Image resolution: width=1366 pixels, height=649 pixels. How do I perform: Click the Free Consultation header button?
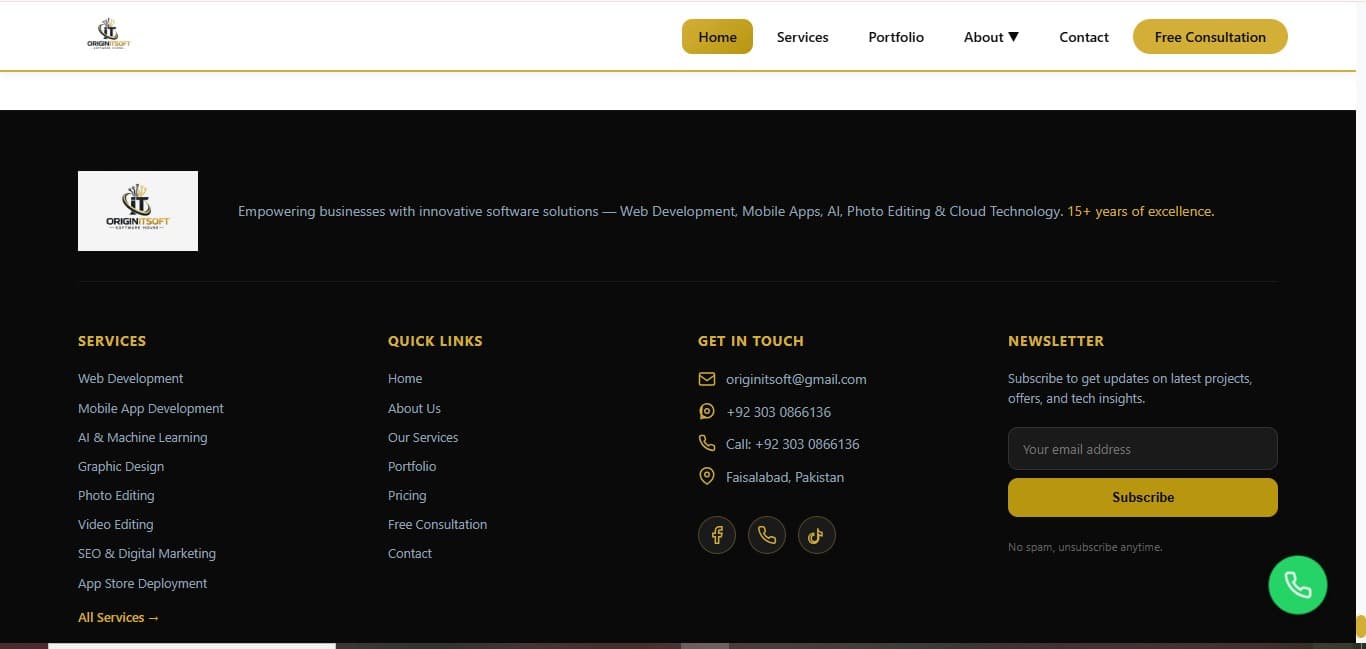point(1210,37)
